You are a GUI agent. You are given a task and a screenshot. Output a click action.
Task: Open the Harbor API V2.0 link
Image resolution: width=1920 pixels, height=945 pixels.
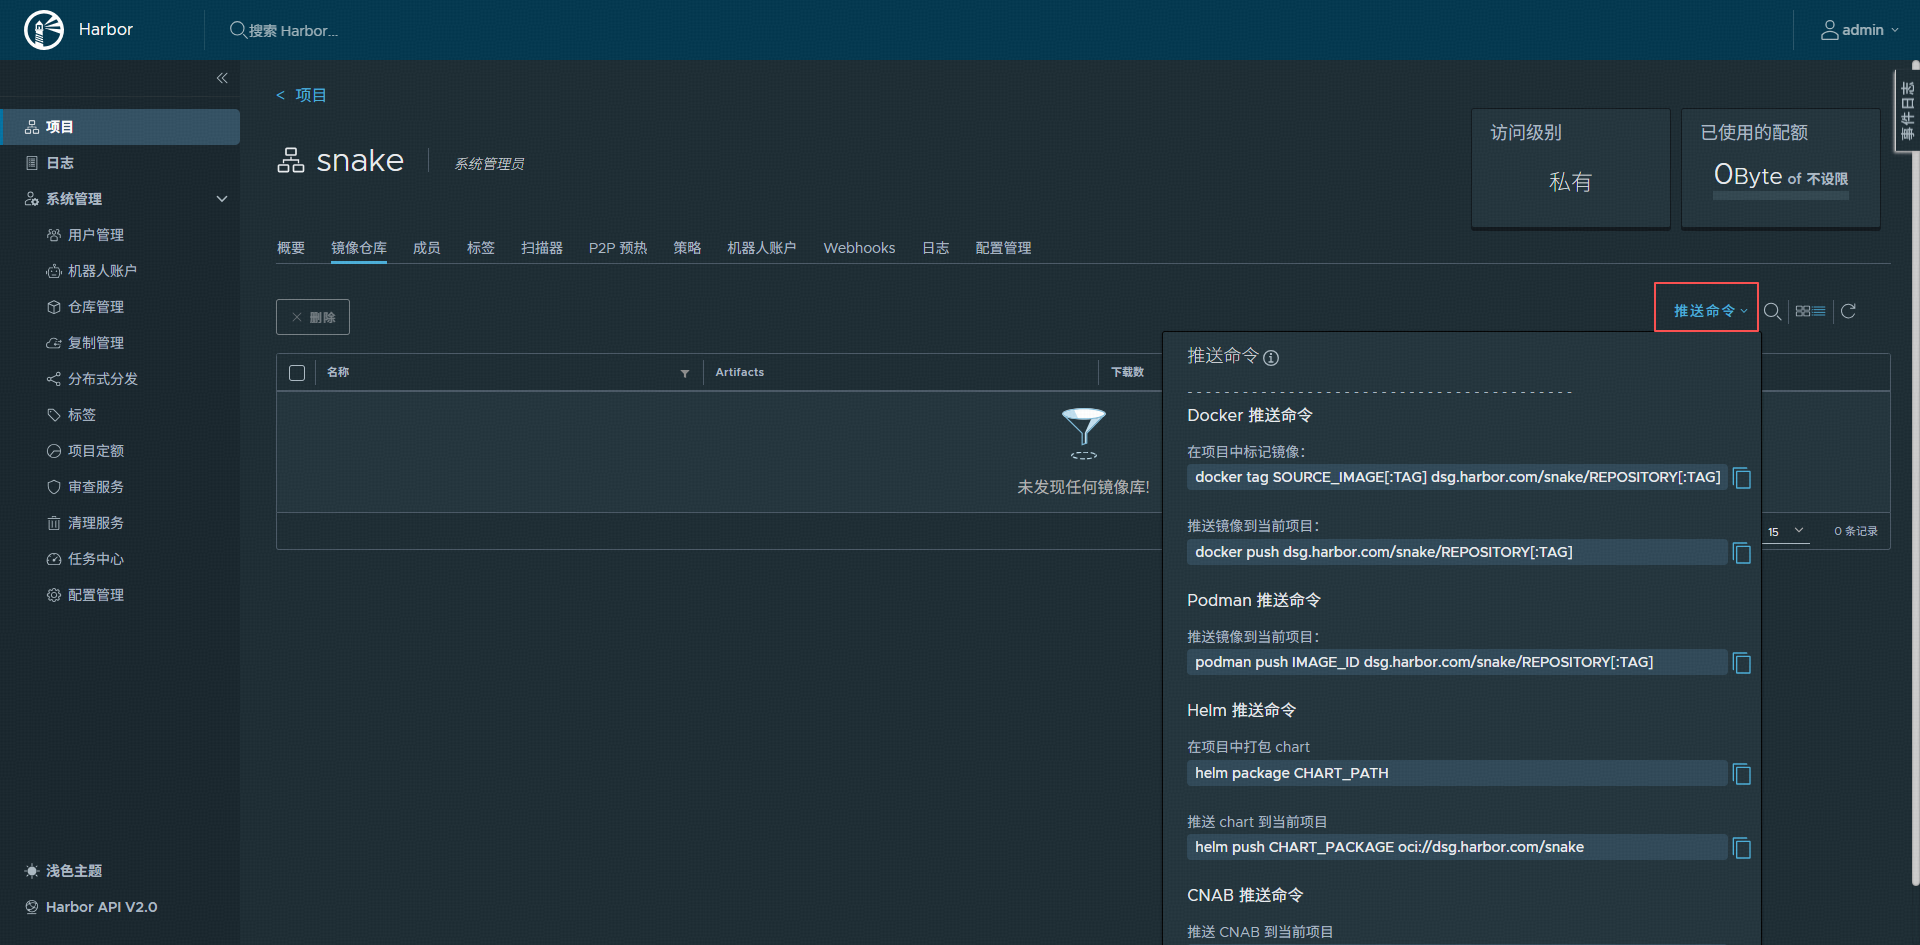[91, 907]
